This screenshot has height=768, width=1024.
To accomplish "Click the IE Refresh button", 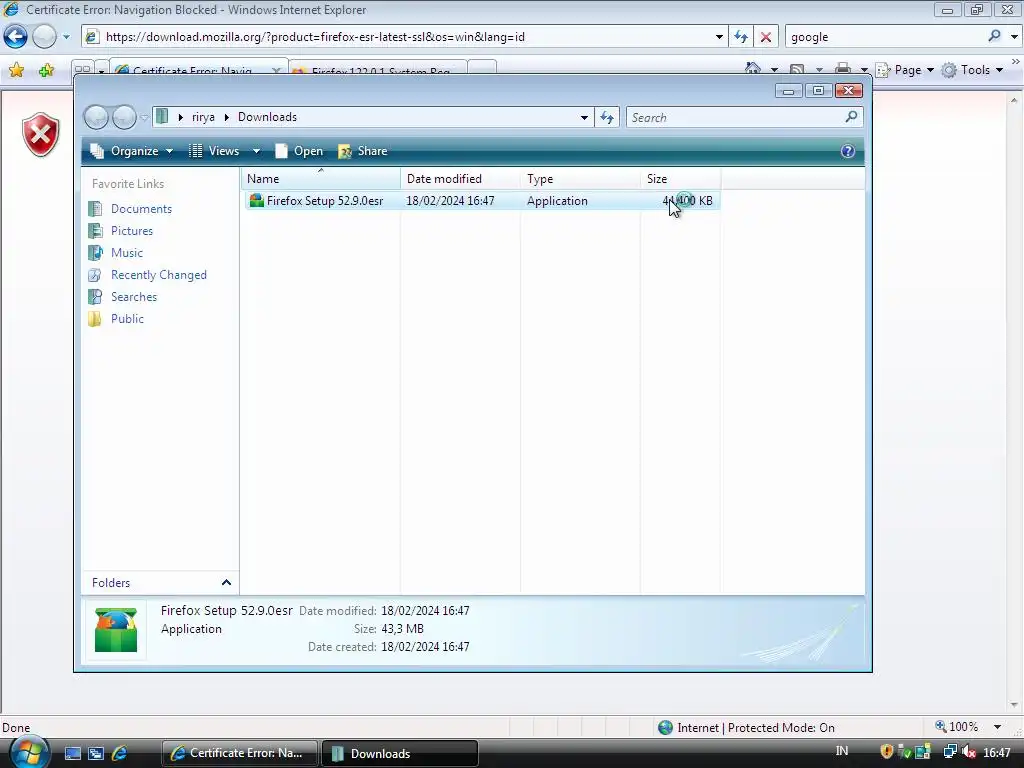I will (741, 37).
